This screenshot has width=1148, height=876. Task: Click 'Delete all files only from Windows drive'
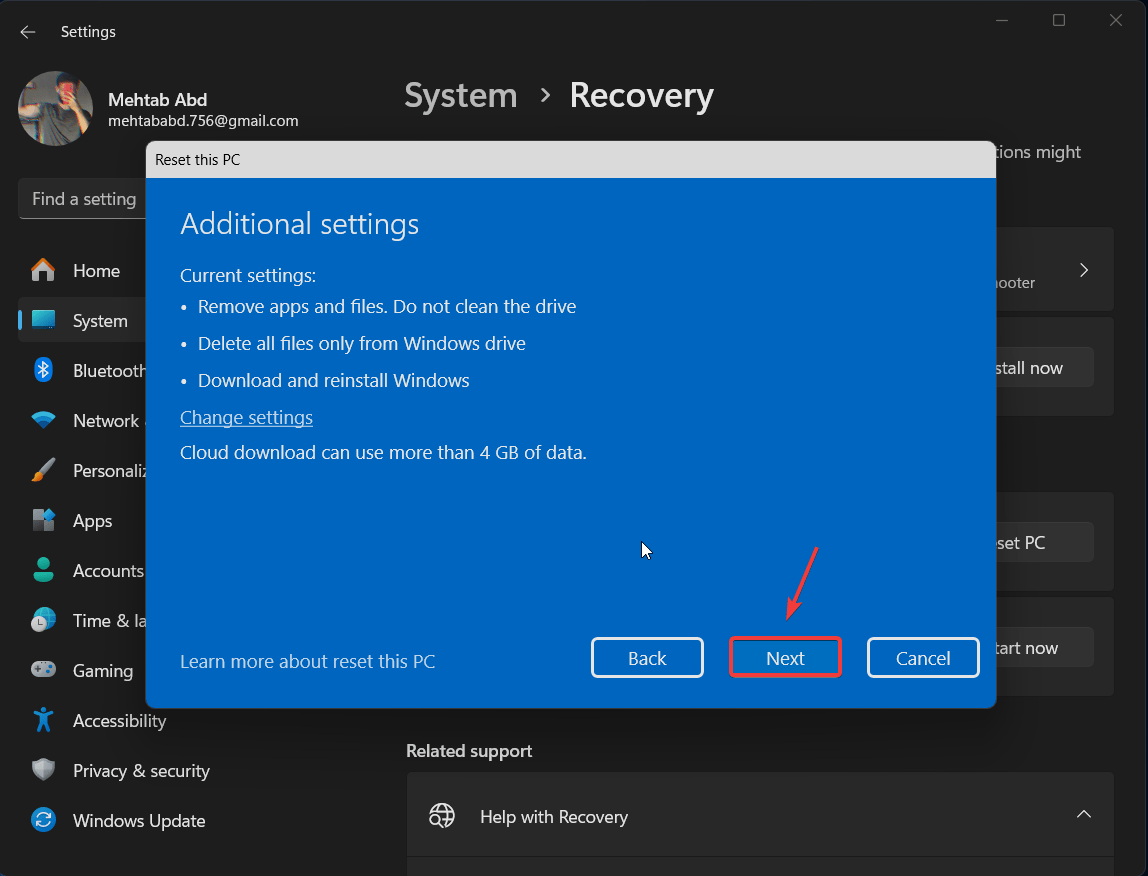(362, 344)
